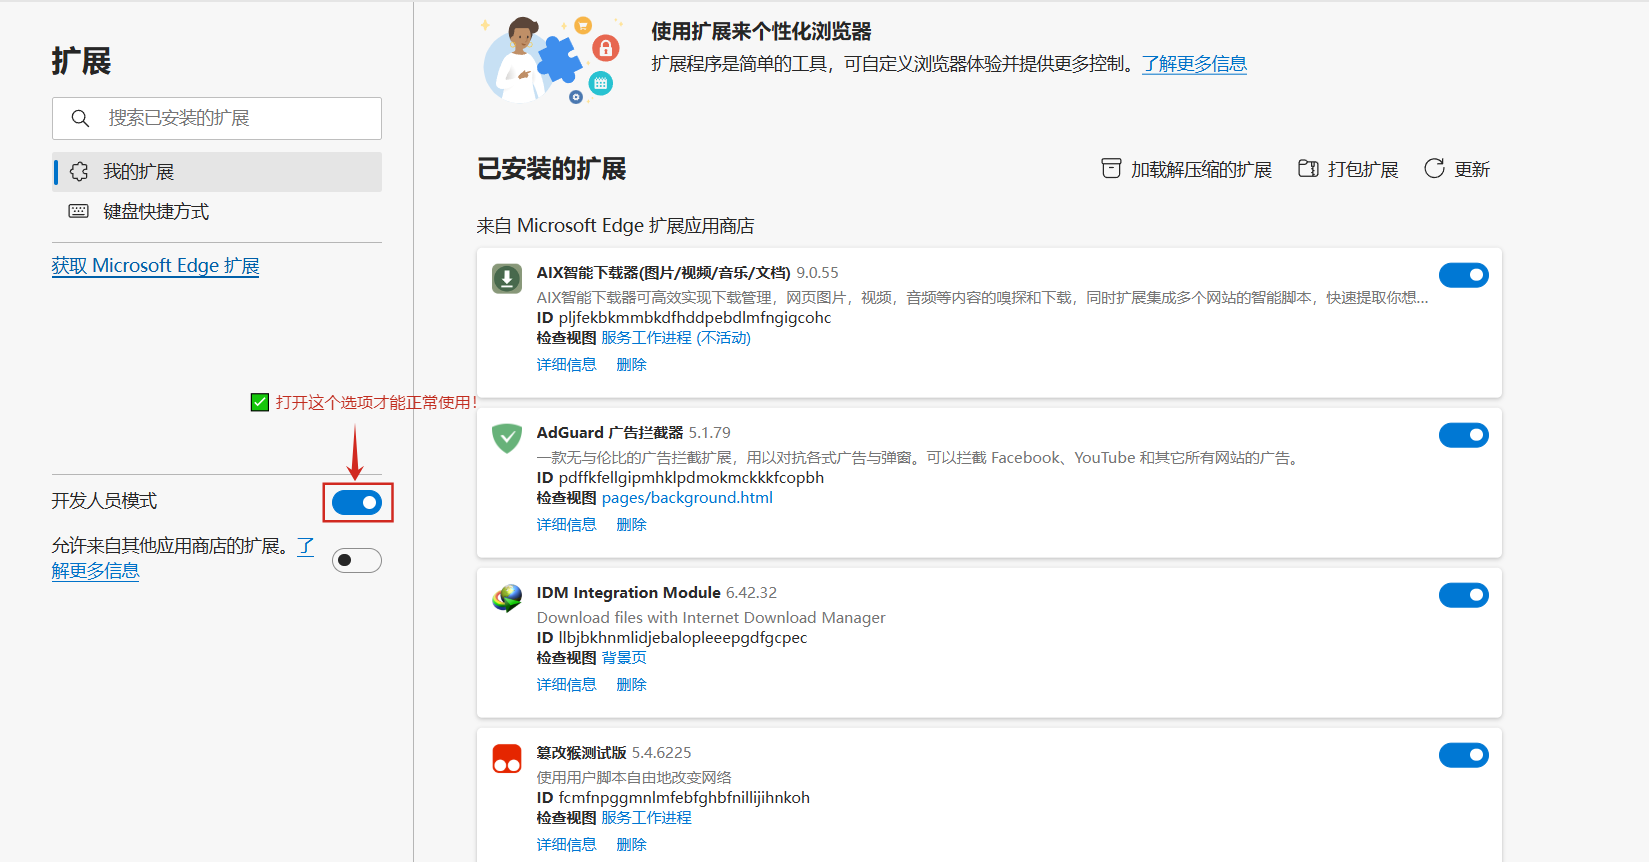Open the 获取 Microsoft Edge 扩展 link
This screenshot has height=862, width=1649.
pyautogui.click(x=155, y=266)
